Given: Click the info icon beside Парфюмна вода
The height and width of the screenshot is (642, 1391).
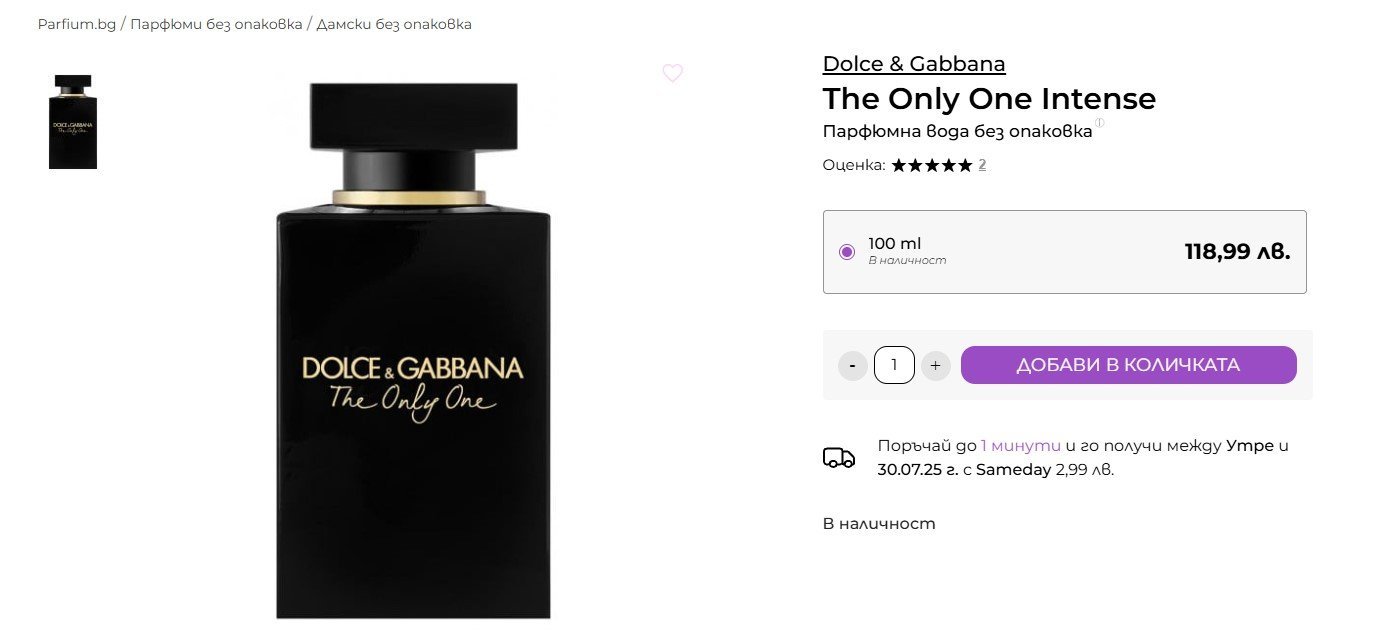Looking at the screenshot, I should pos(1099,123).
